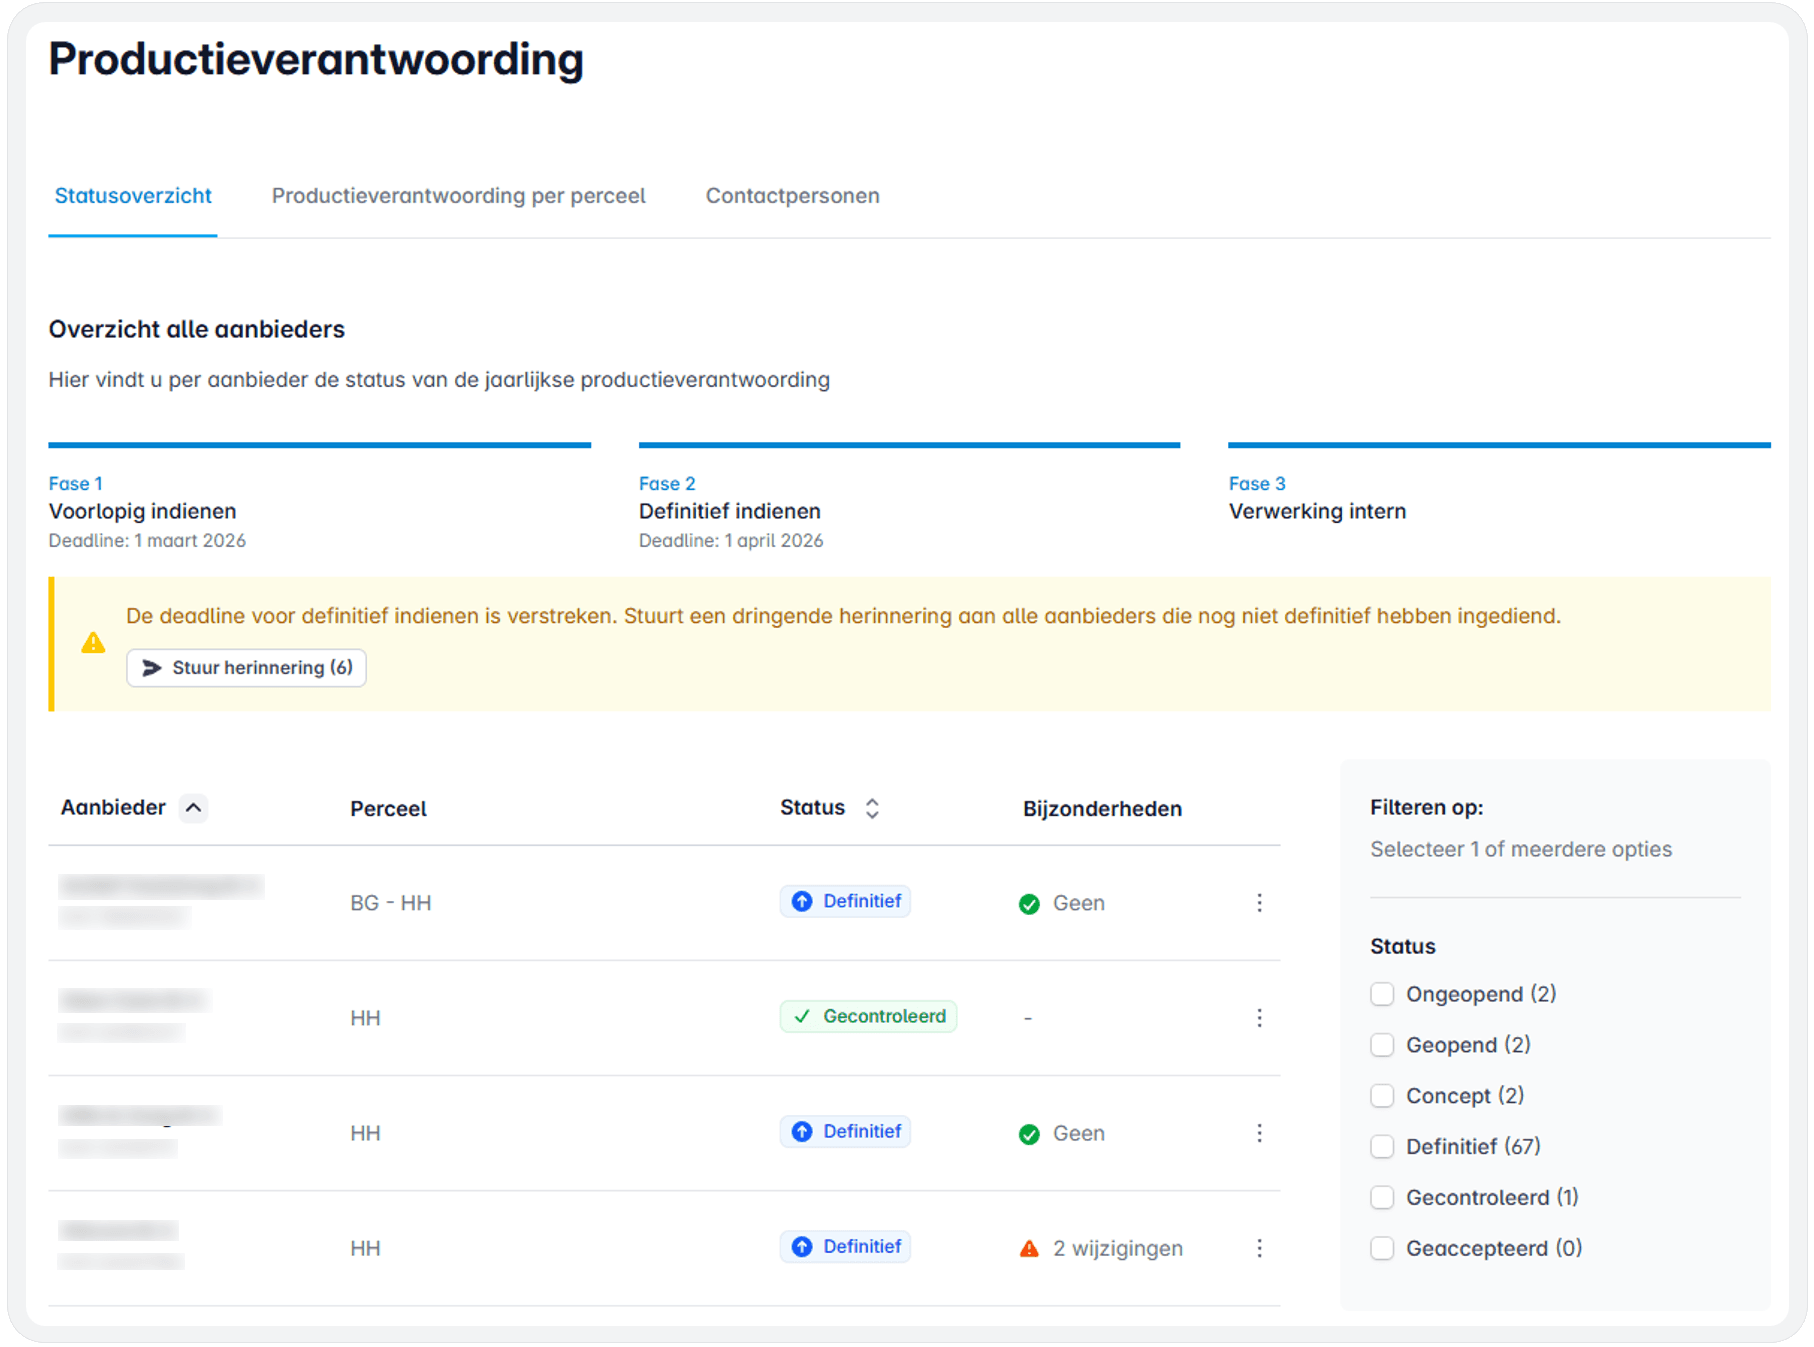Click the Perceel column header
Screen dimensions: 1814x1347
pos(388,808)
